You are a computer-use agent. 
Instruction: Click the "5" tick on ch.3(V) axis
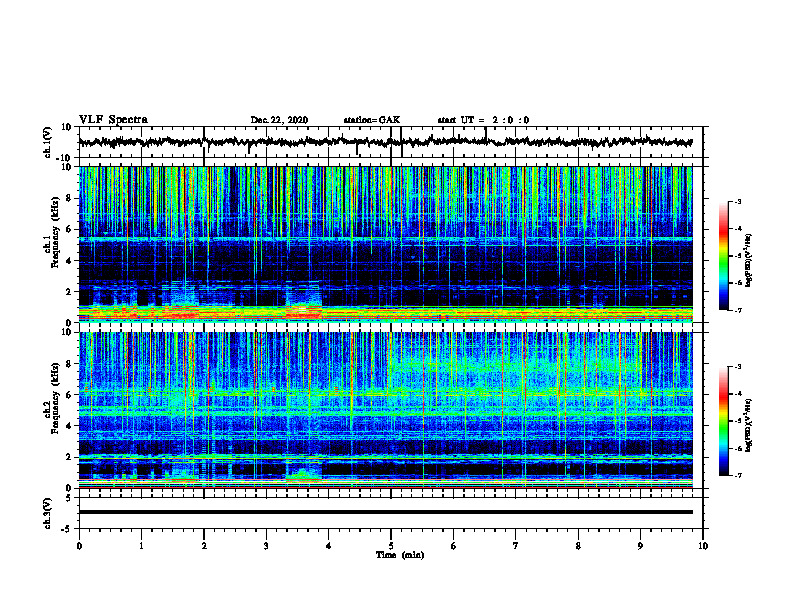click(x=70, y=498)
